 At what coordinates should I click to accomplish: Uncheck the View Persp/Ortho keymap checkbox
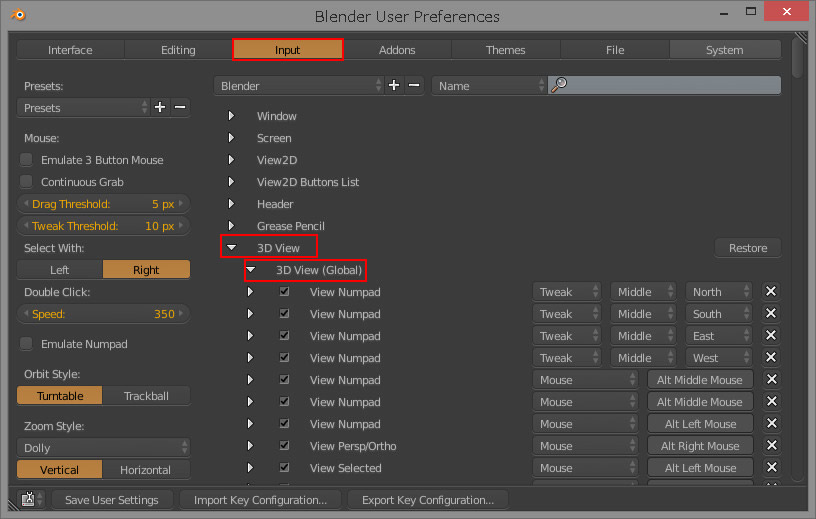point(284,445)
